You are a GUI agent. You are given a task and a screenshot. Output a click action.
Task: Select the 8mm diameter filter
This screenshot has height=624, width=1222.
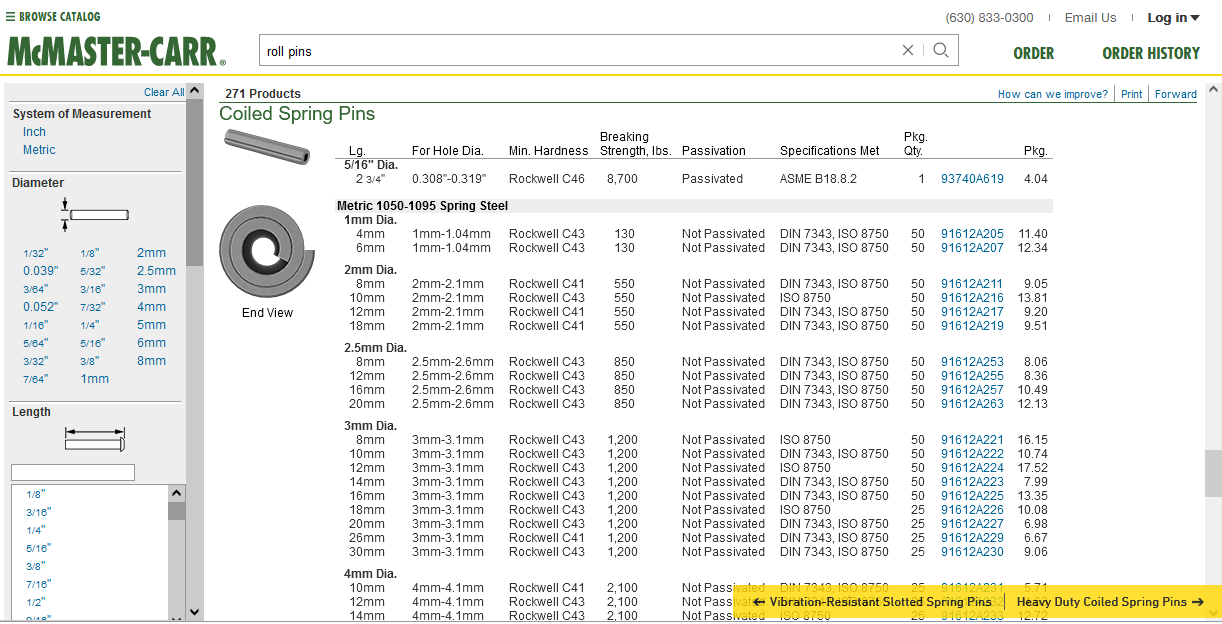(x=151, y=361)
